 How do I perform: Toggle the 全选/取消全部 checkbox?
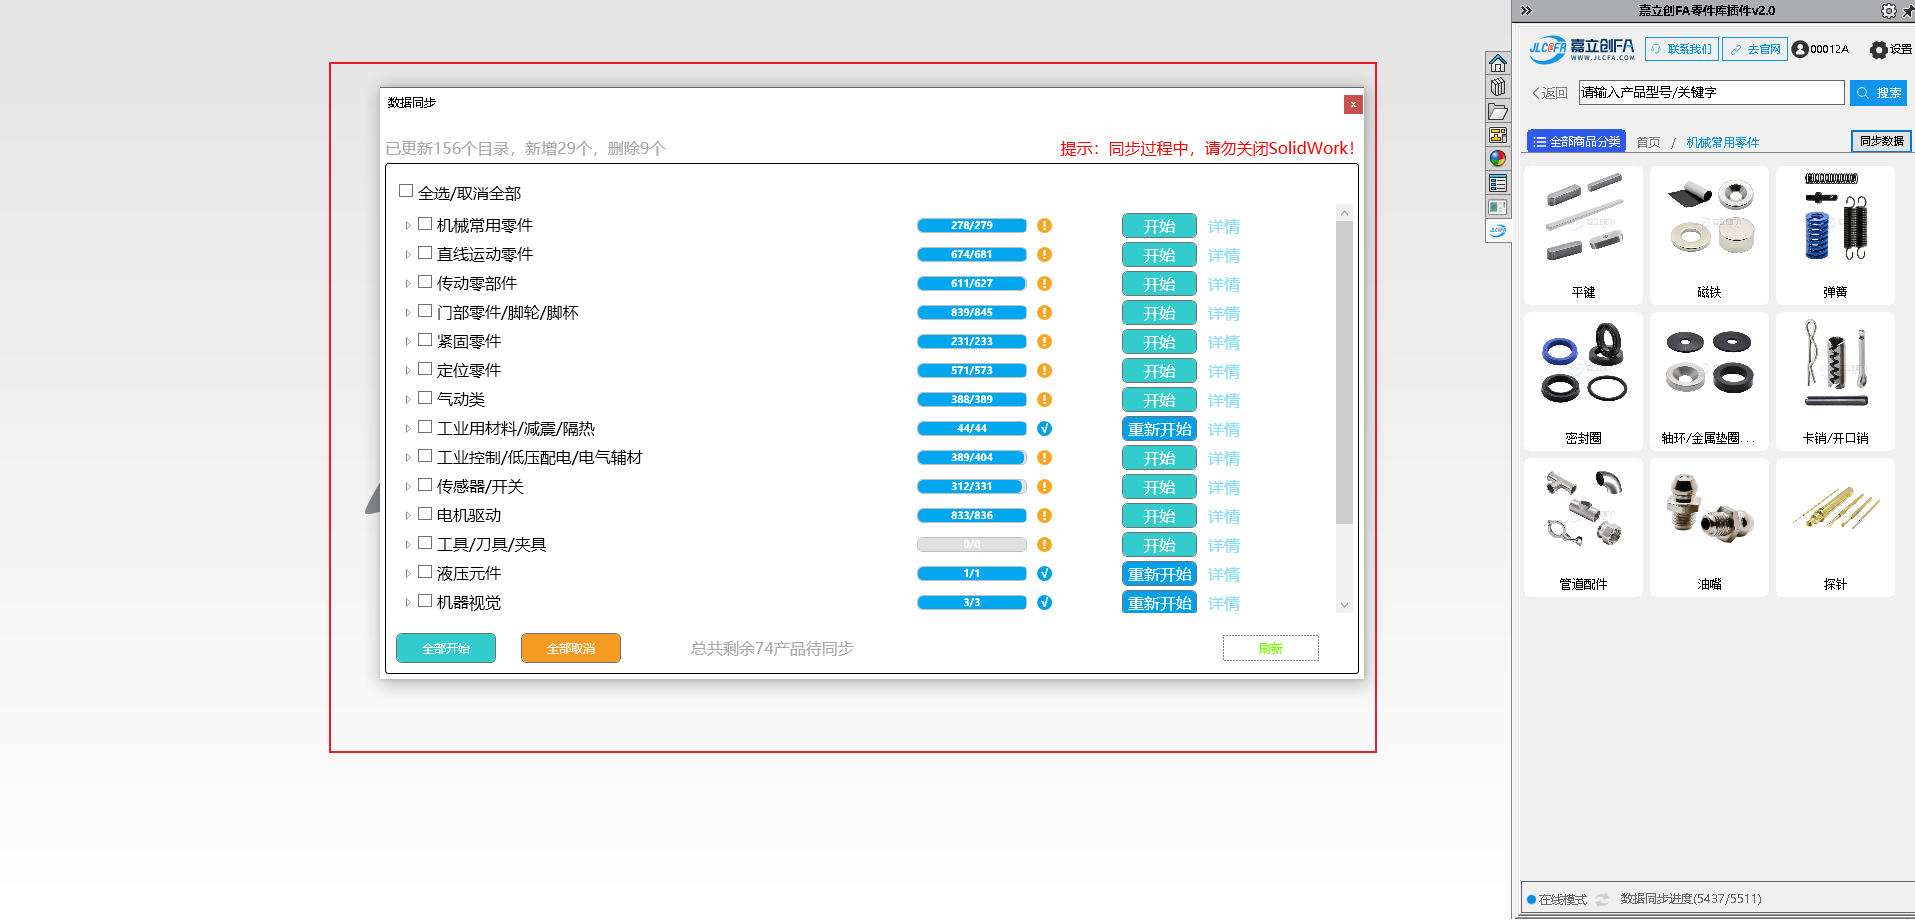(x=406, y=191)
